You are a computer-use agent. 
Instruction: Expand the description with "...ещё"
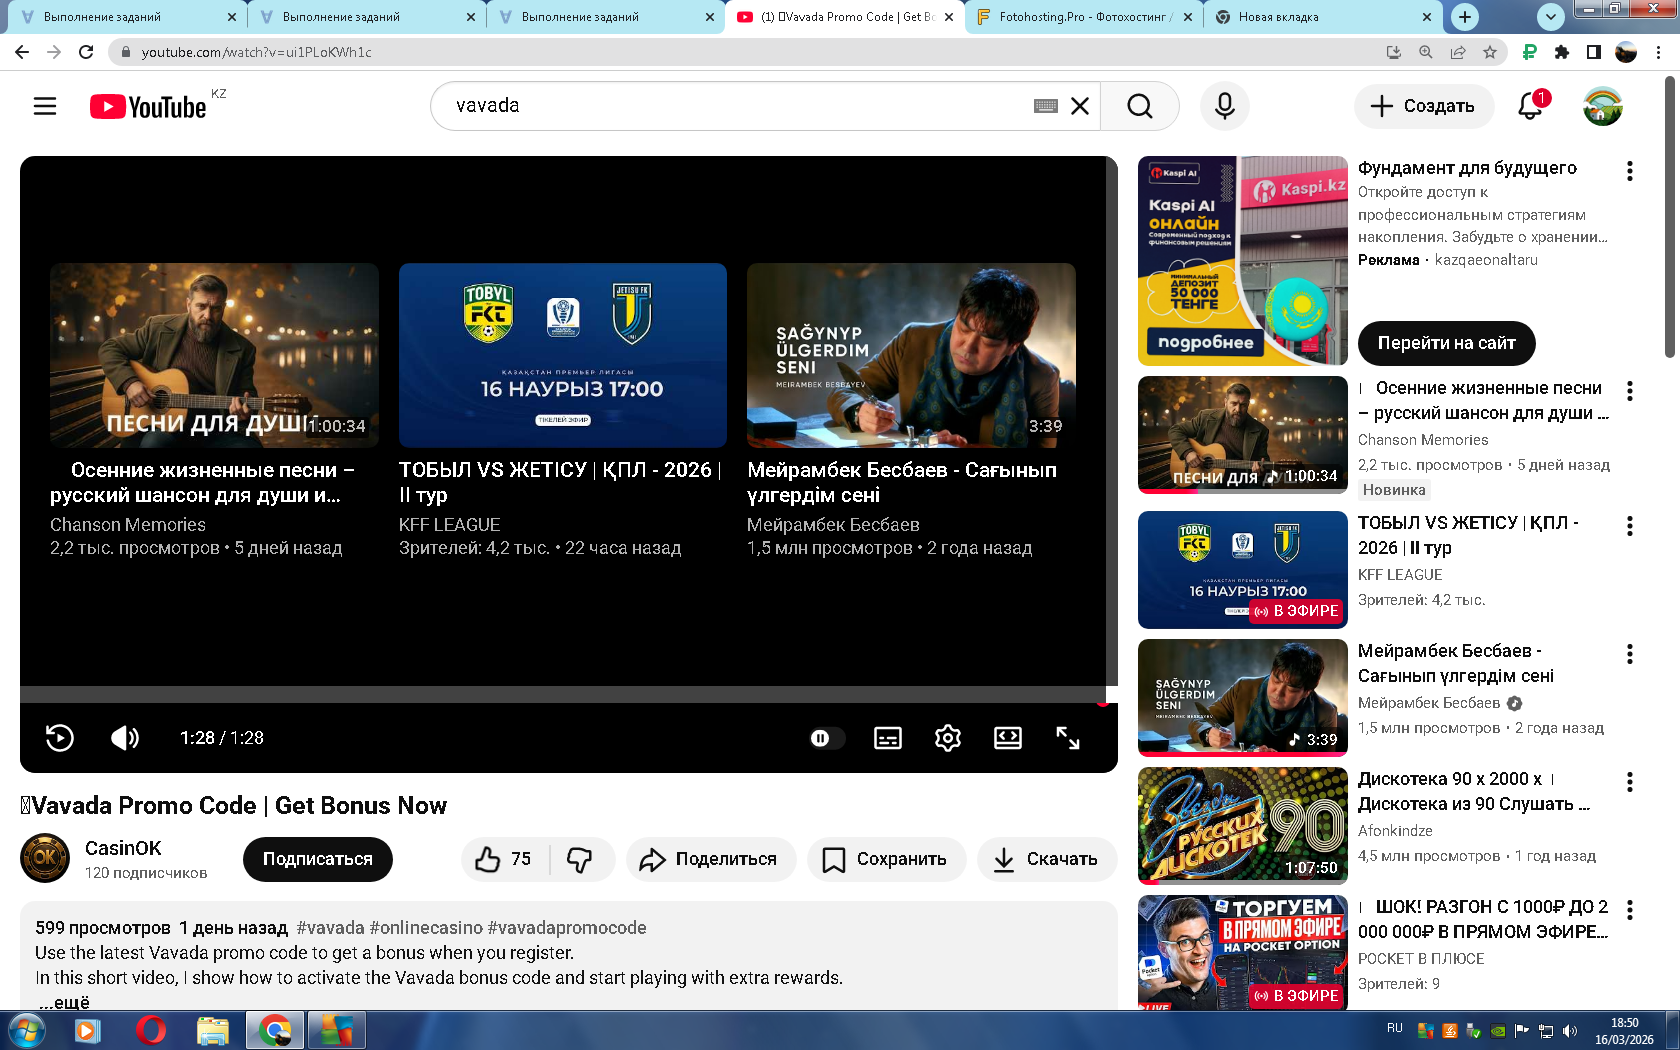tap(65, 1002)
